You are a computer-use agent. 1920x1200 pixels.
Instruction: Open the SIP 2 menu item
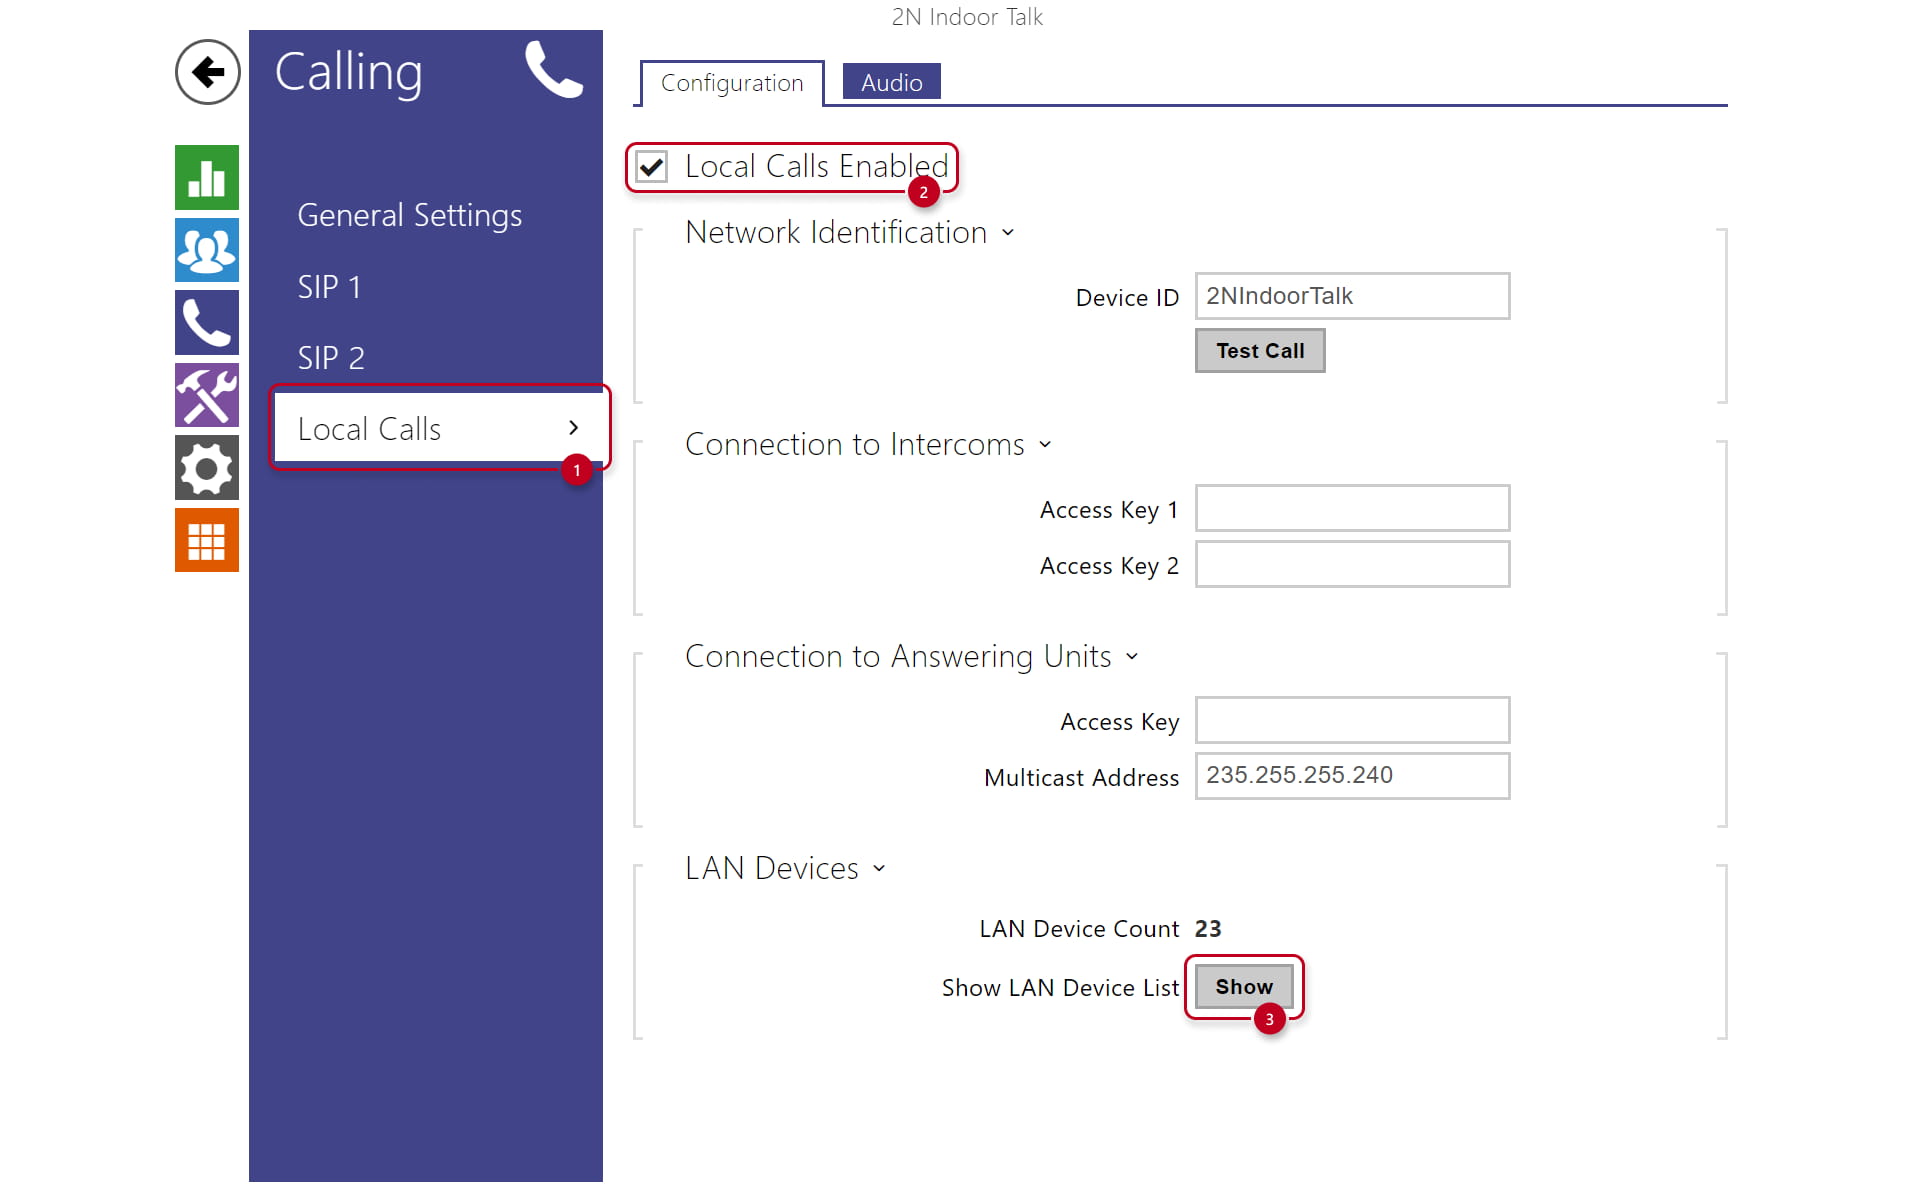[331, 358]
